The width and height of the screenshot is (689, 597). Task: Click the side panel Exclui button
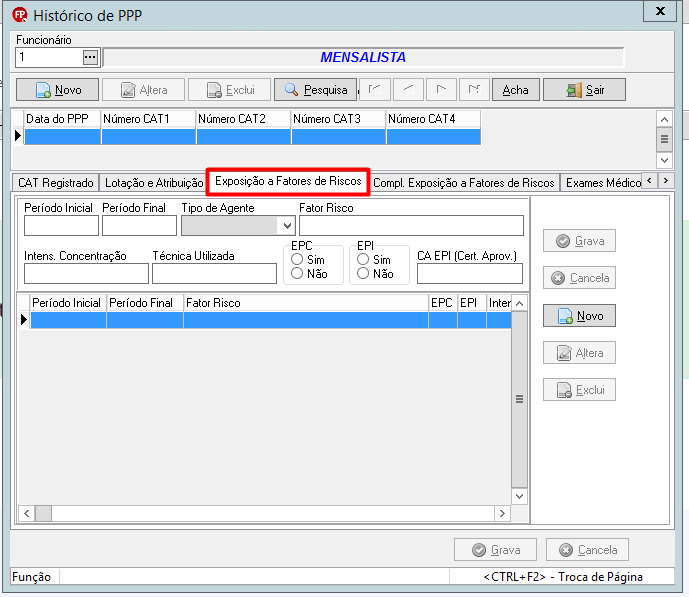(x=579, y=390)
